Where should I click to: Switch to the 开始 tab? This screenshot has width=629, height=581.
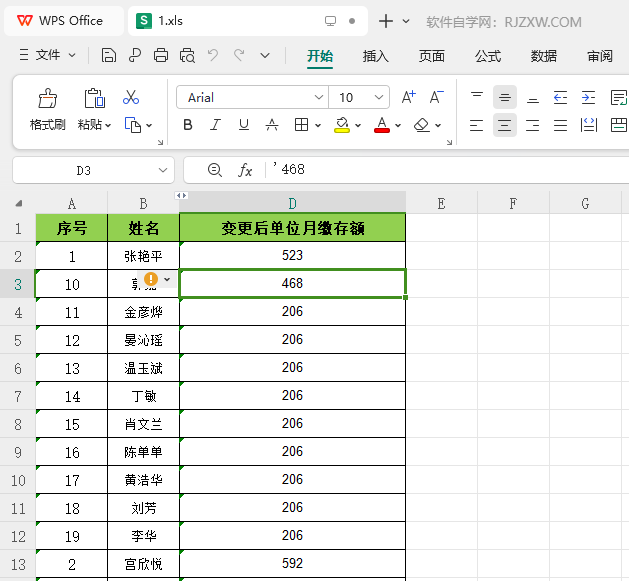click(320, 56)
